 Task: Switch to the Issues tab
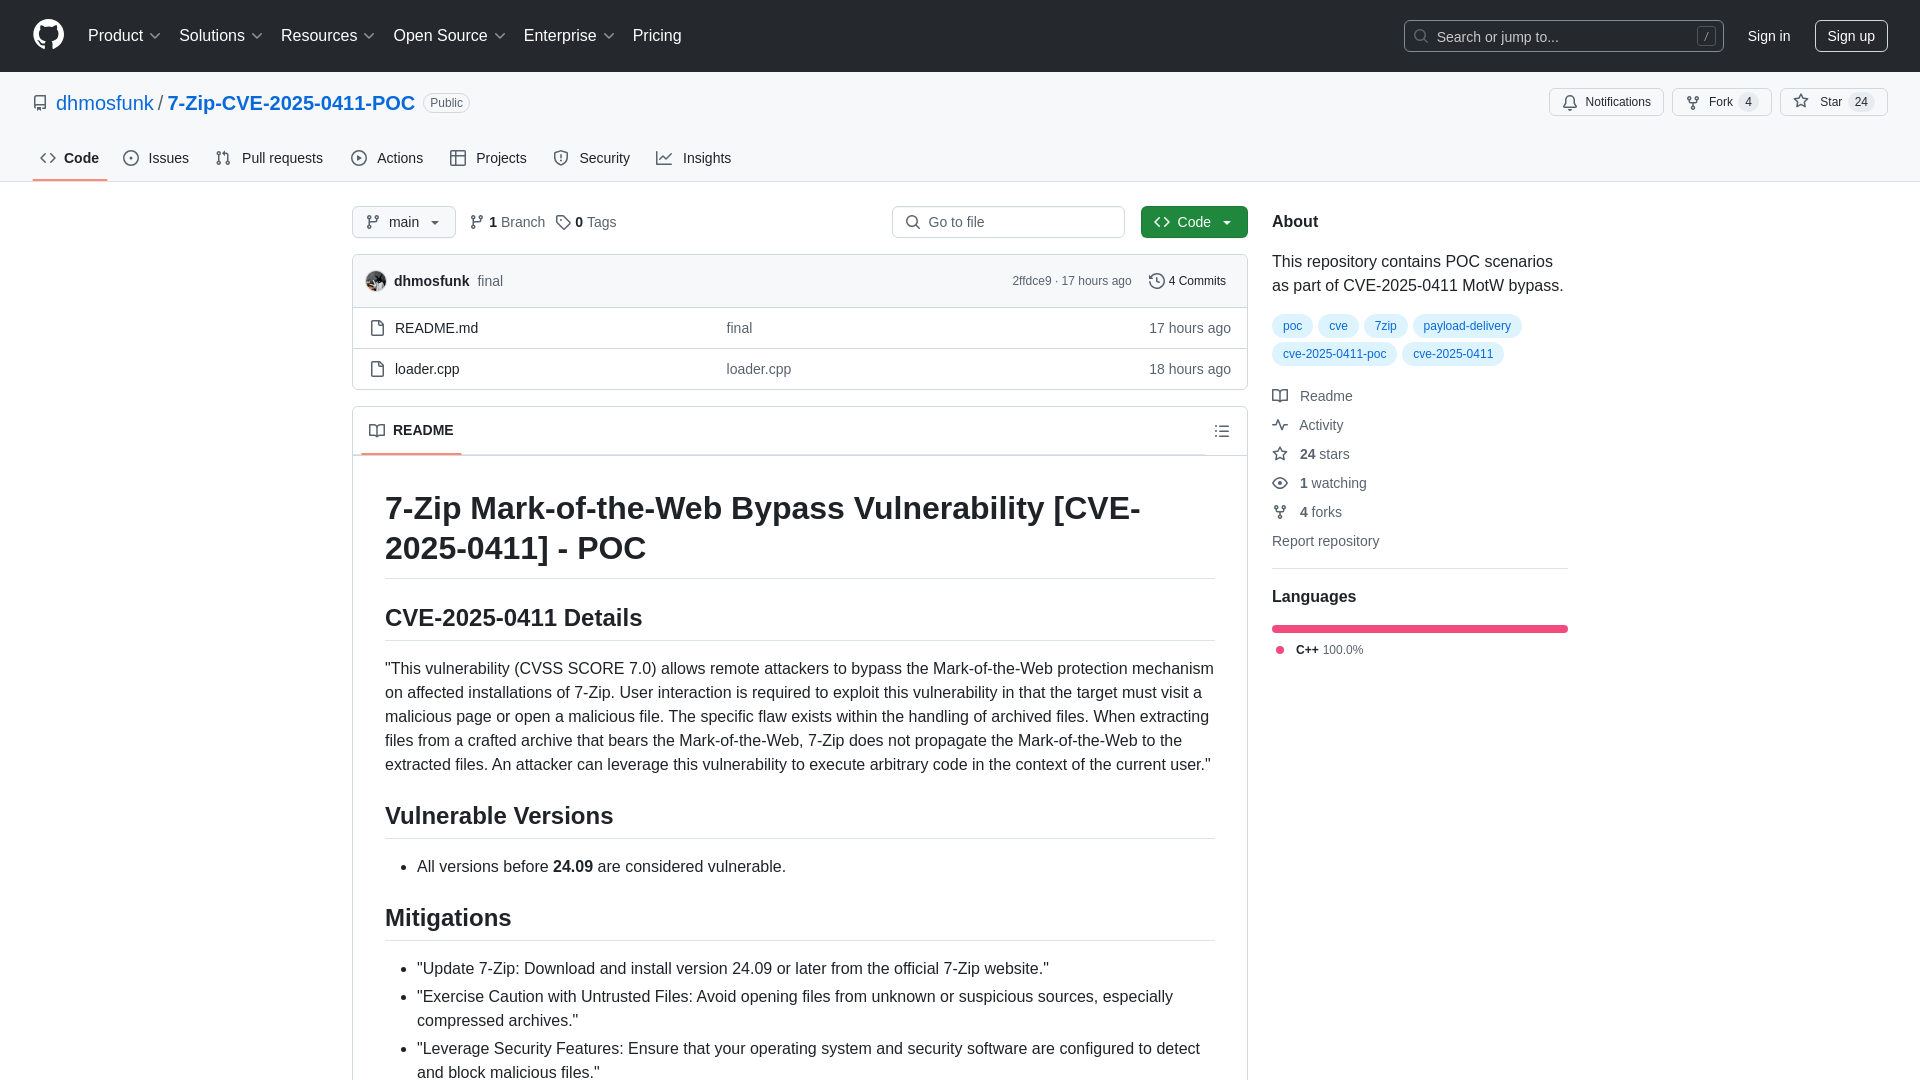(x=156, y=158)
